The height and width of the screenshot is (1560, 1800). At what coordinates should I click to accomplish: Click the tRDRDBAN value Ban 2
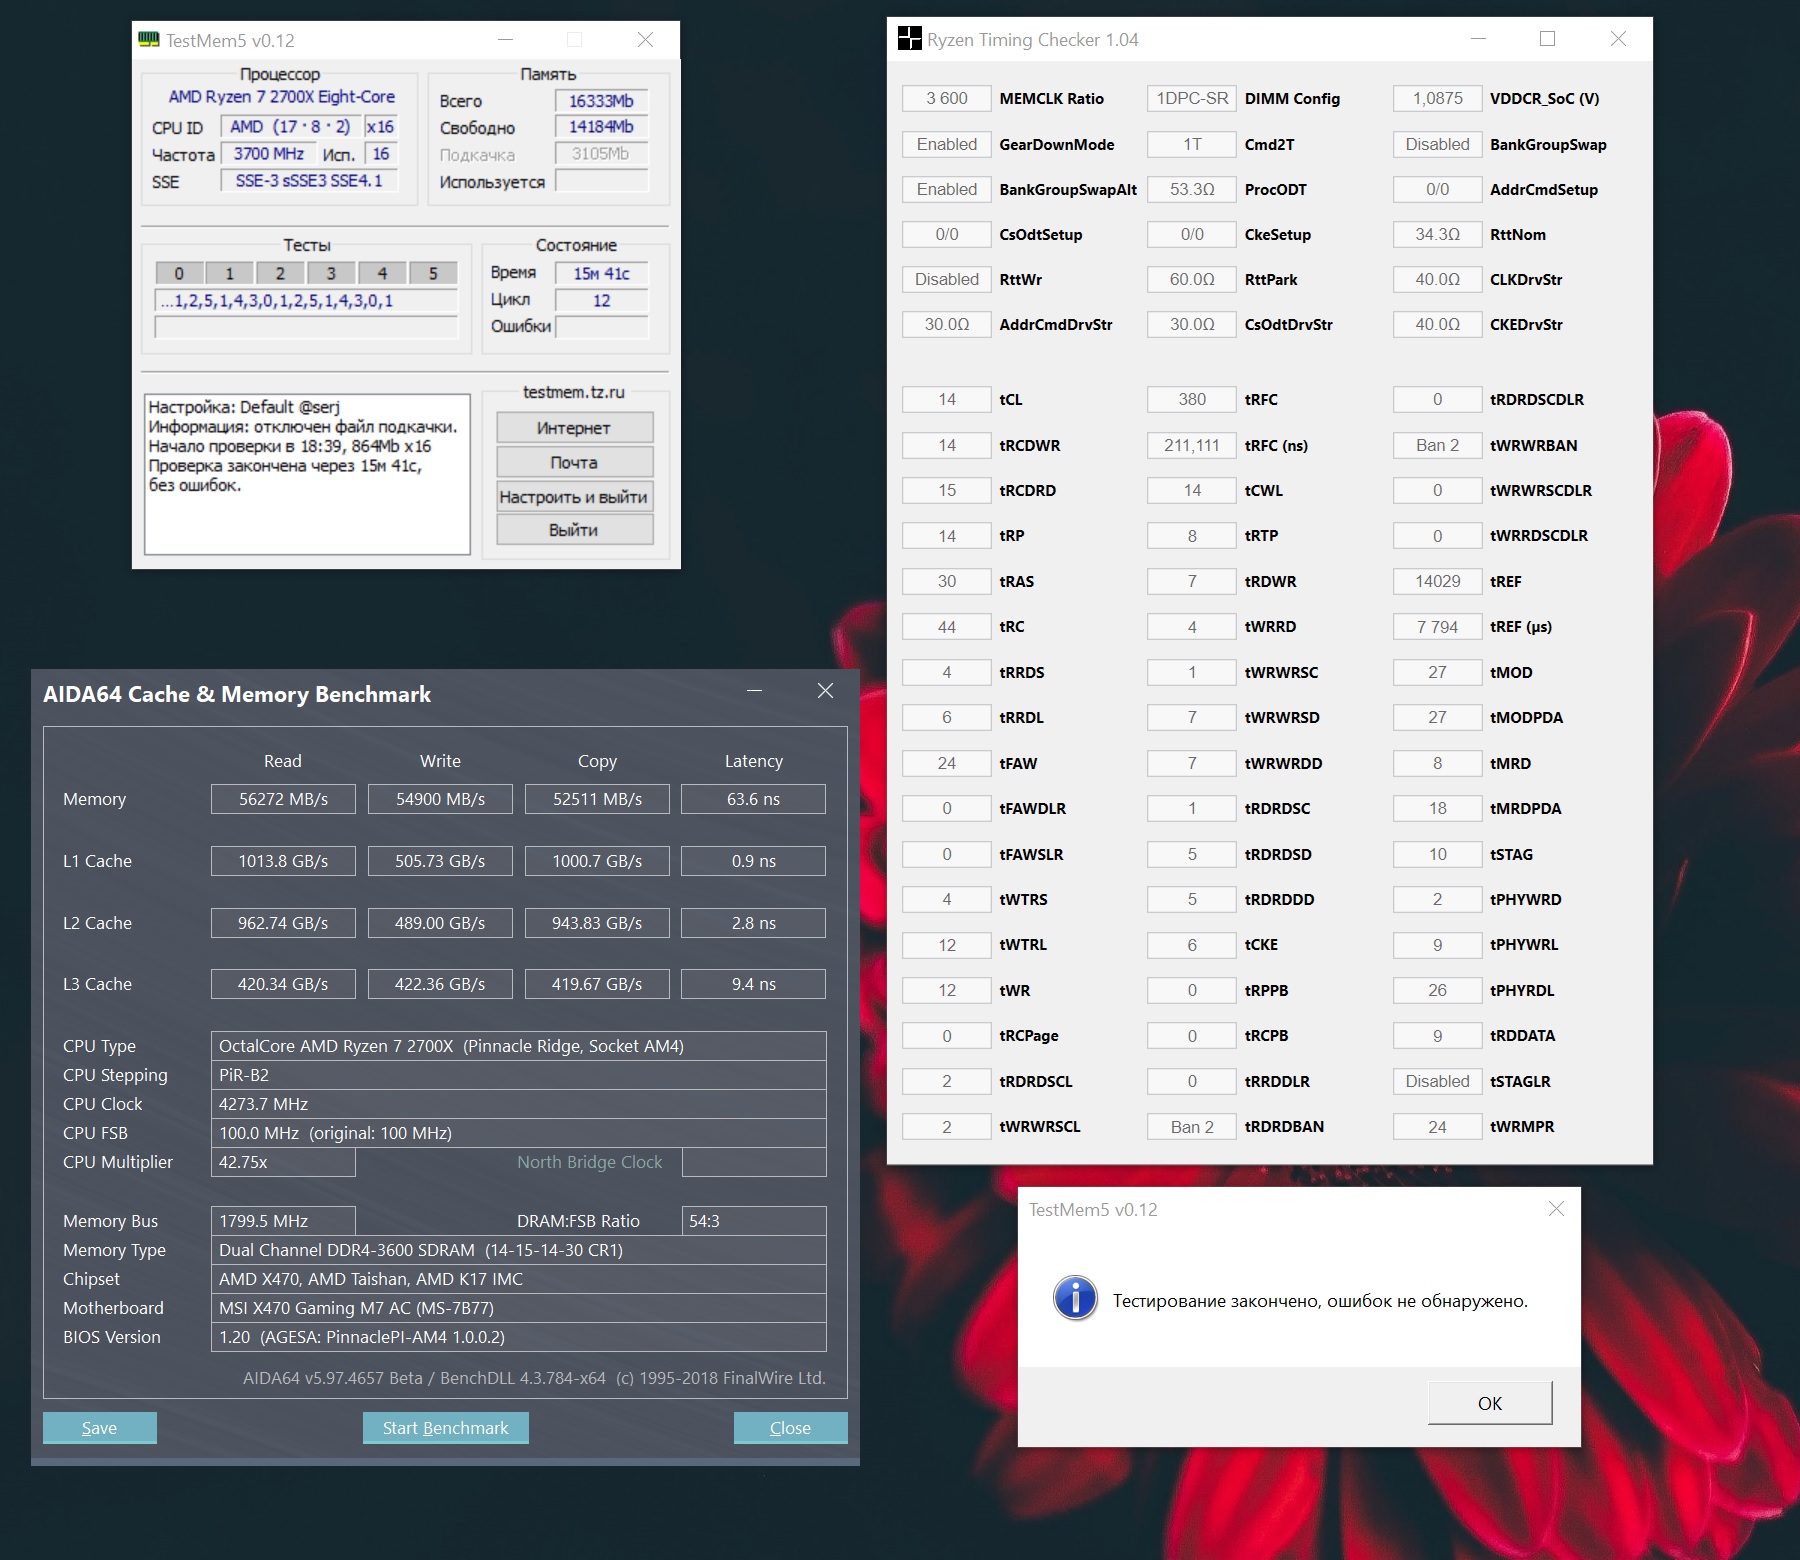pos(1192,1127)
